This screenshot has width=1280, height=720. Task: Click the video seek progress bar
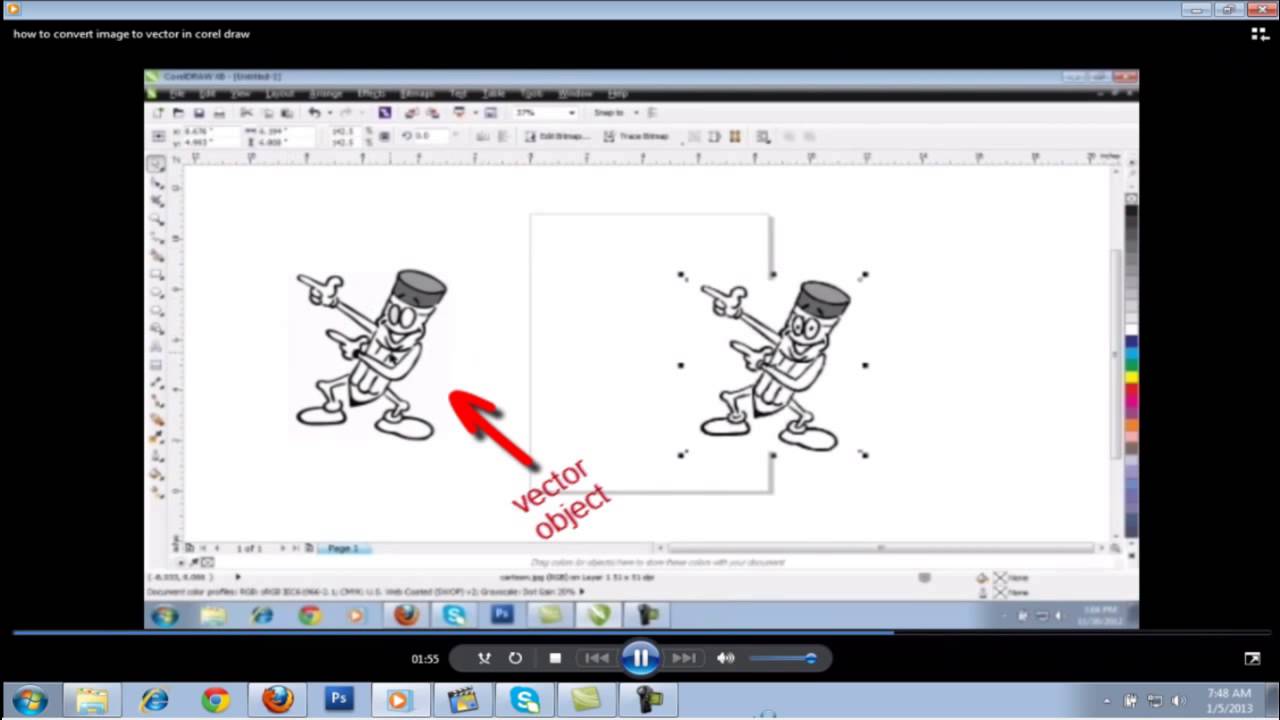click(x=640, y=632)
